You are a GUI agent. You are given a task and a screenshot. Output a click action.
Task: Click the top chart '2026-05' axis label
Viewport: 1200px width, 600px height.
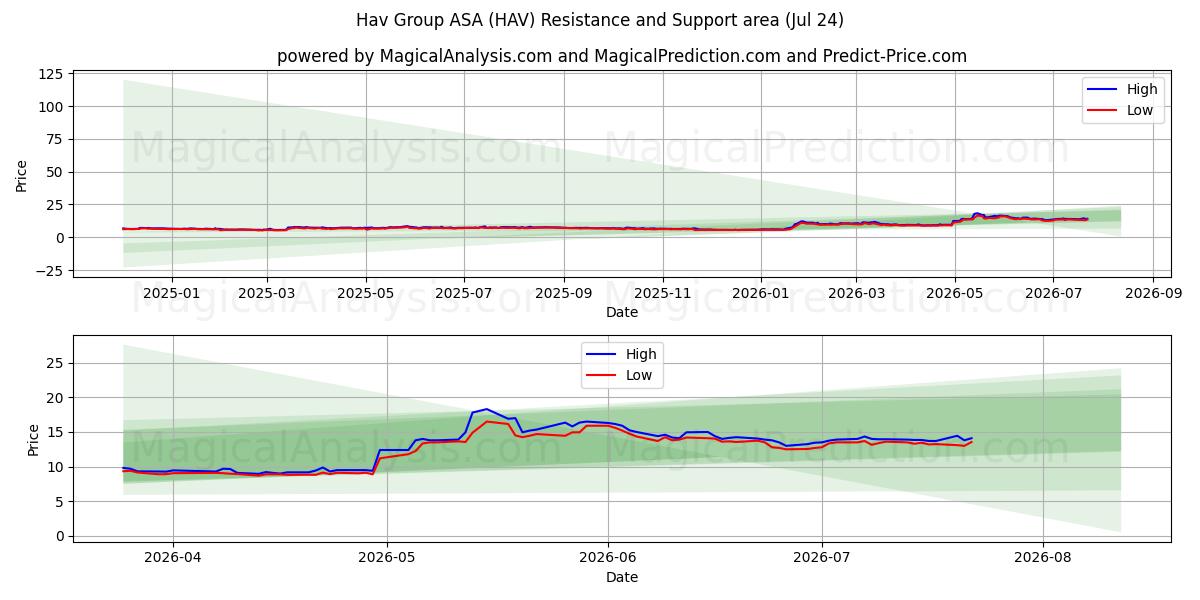click(x=954, y=293)
